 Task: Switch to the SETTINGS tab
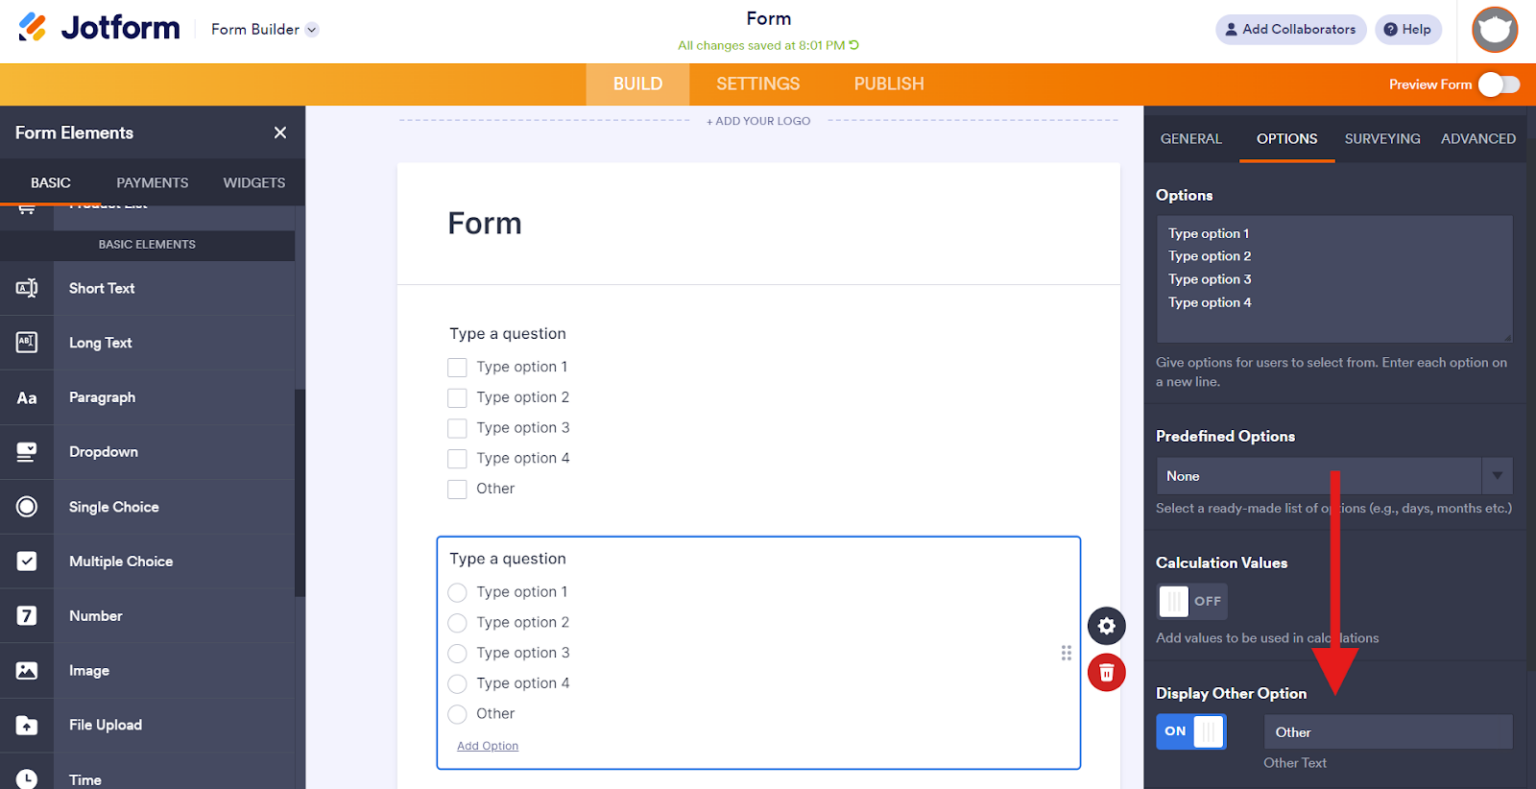pyautogui.click(x=757, y=84)
